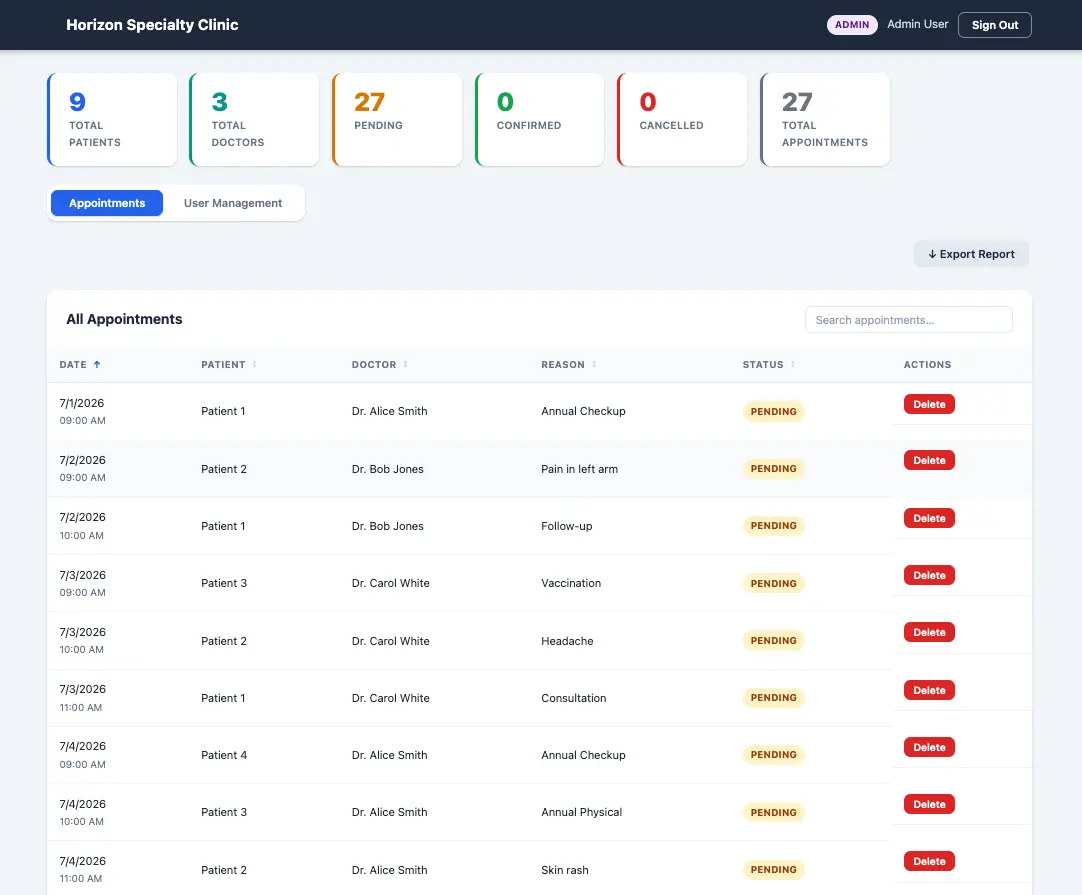1082x895 pixels.
Task: Export the appointments report
Action: click(971, 254)
